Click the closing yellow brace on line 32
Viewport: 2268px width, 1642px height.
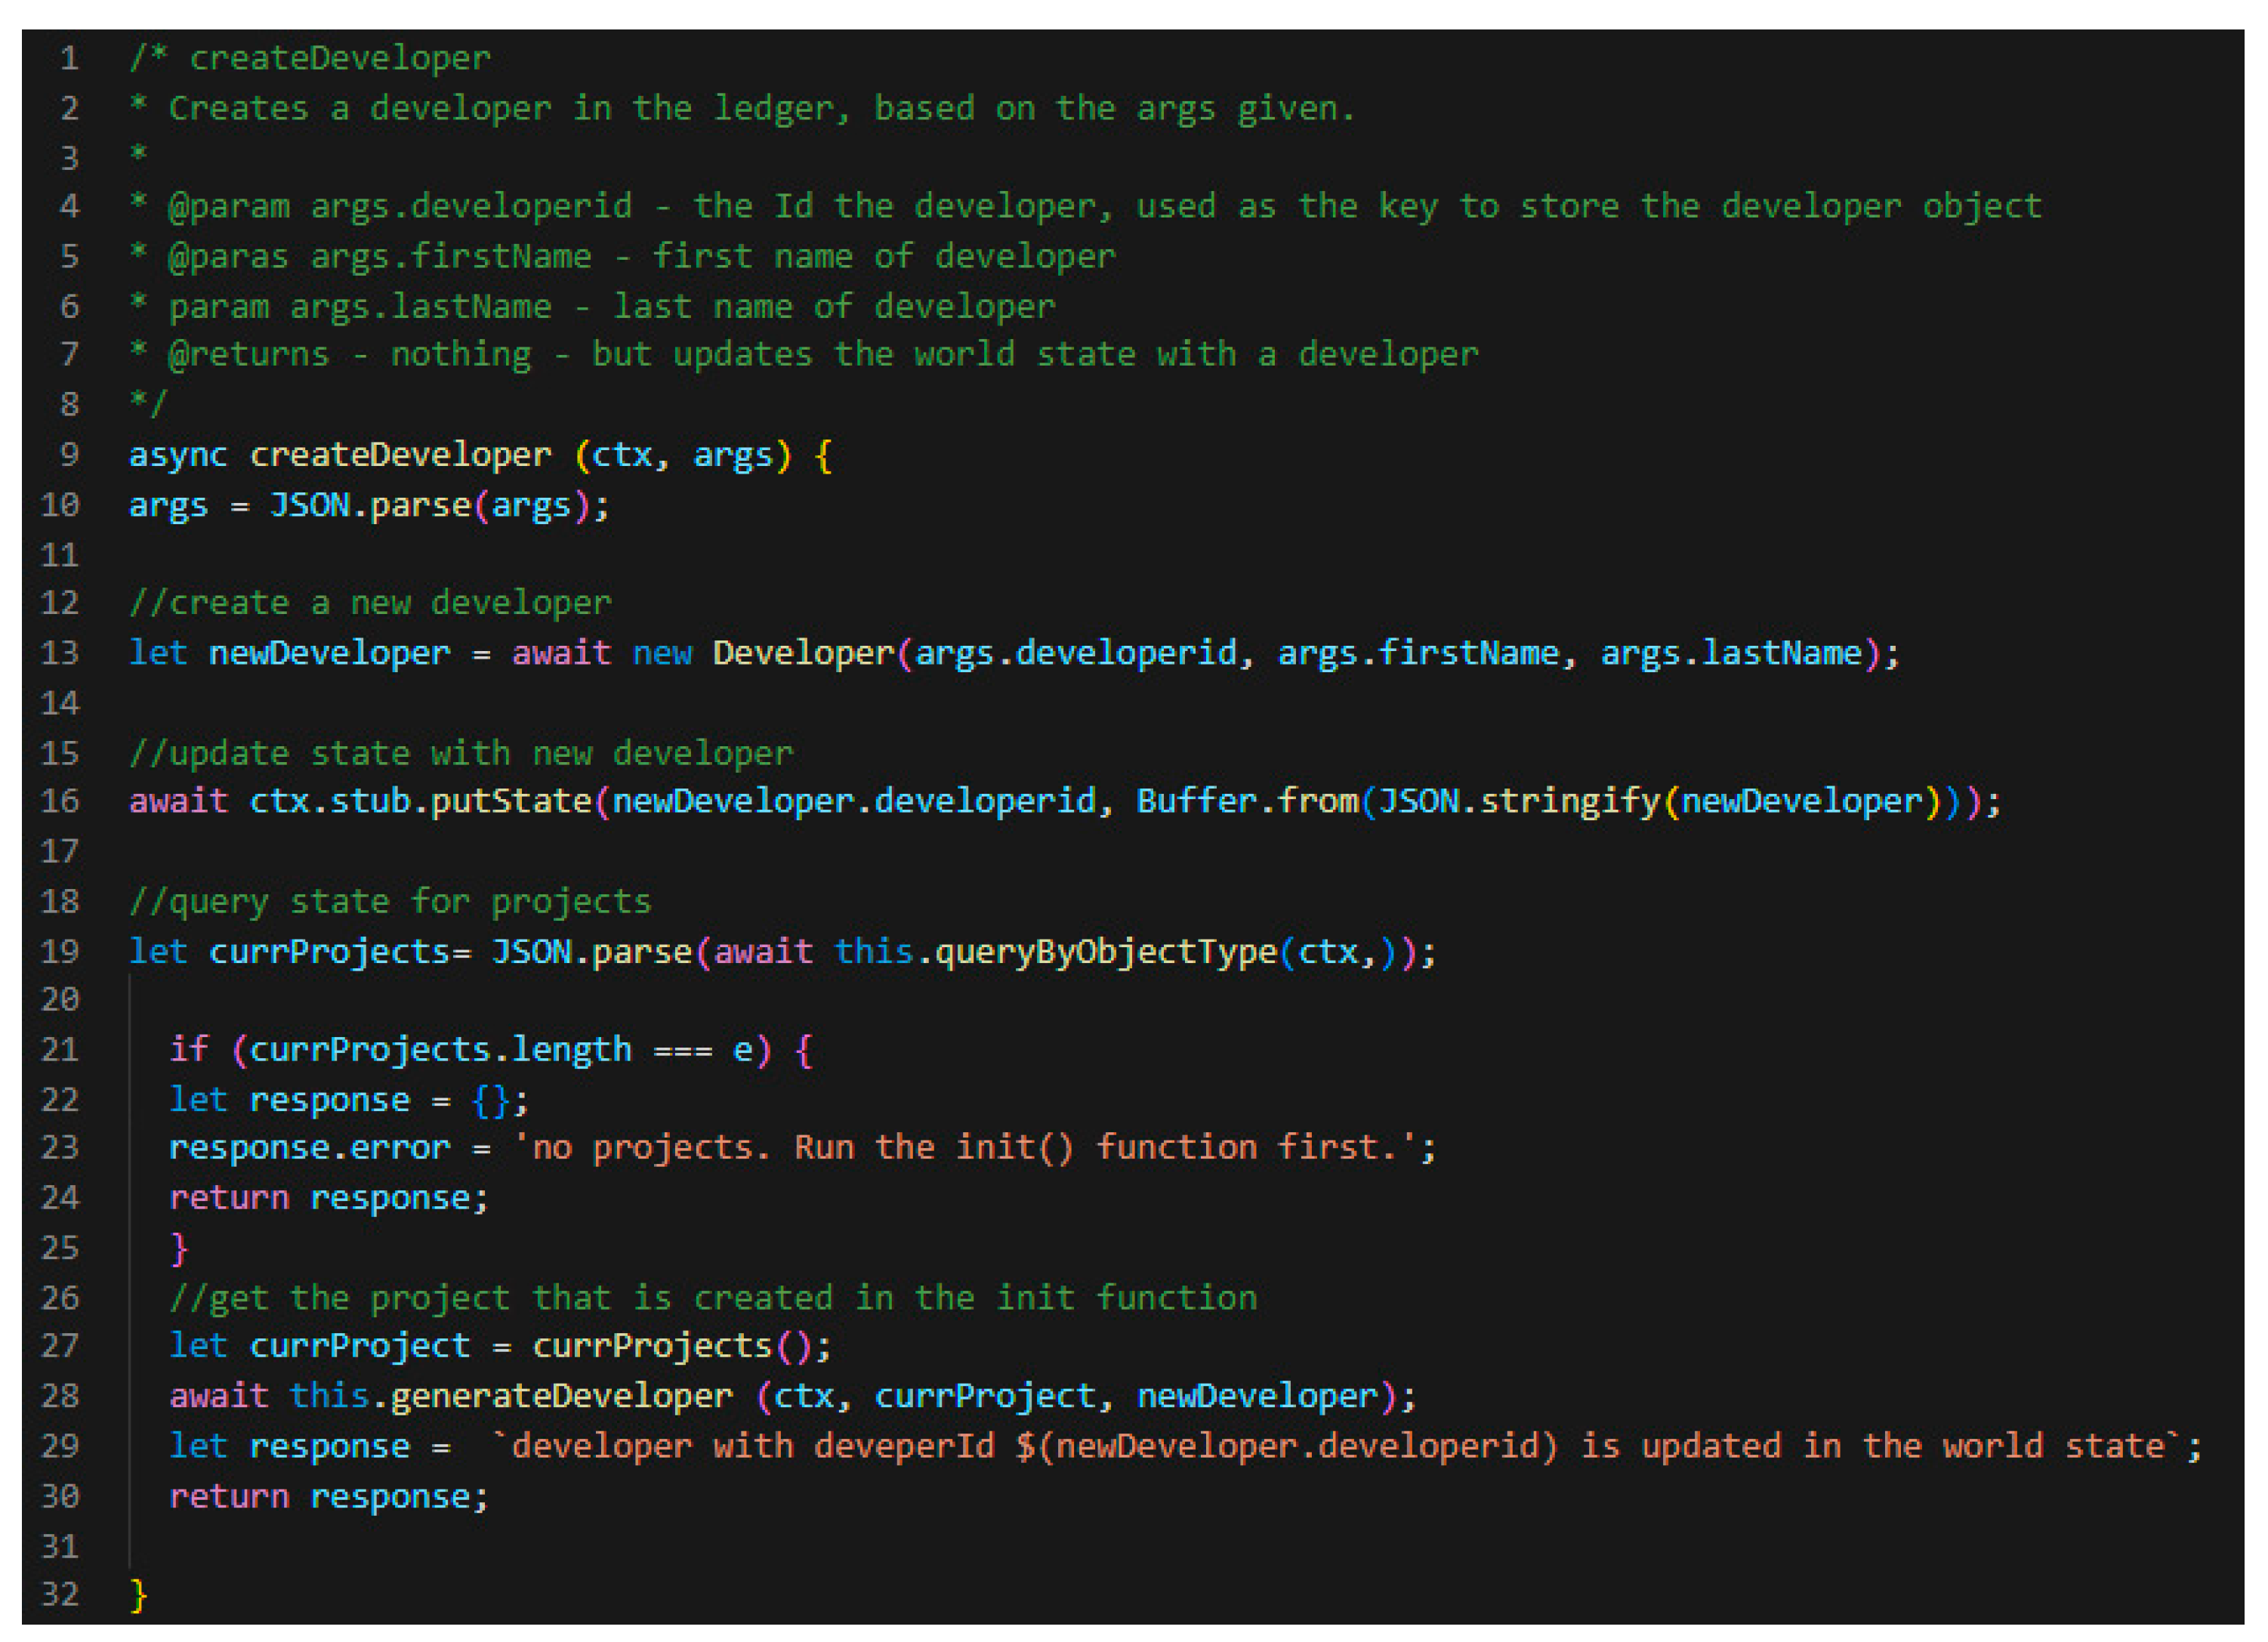tap(139, 1594)
